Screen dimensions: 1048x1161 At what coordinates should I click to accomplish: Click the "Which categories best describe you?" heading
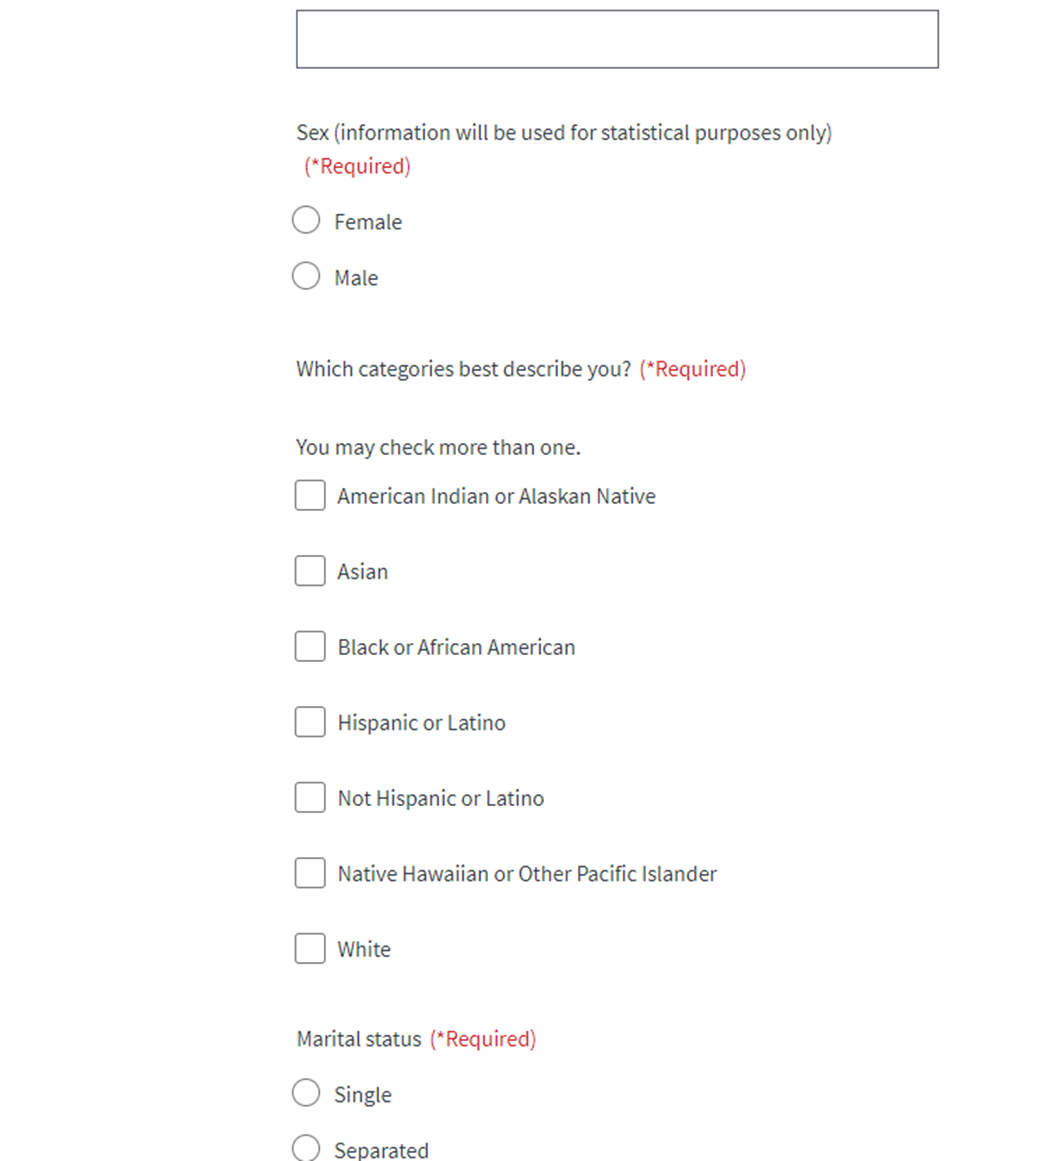(463, 369)
